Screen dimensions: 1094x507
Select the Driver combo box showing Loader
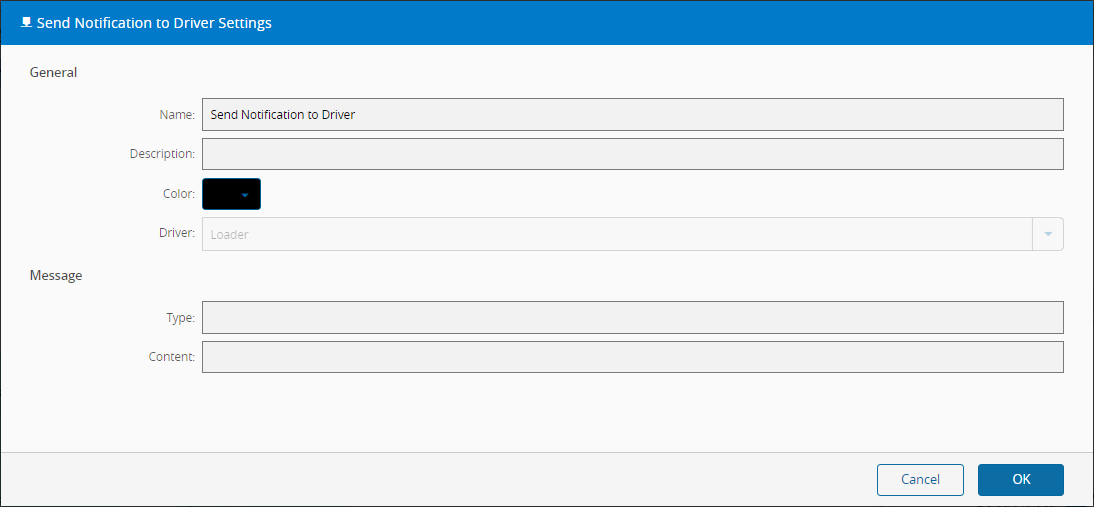click(616, 234)
